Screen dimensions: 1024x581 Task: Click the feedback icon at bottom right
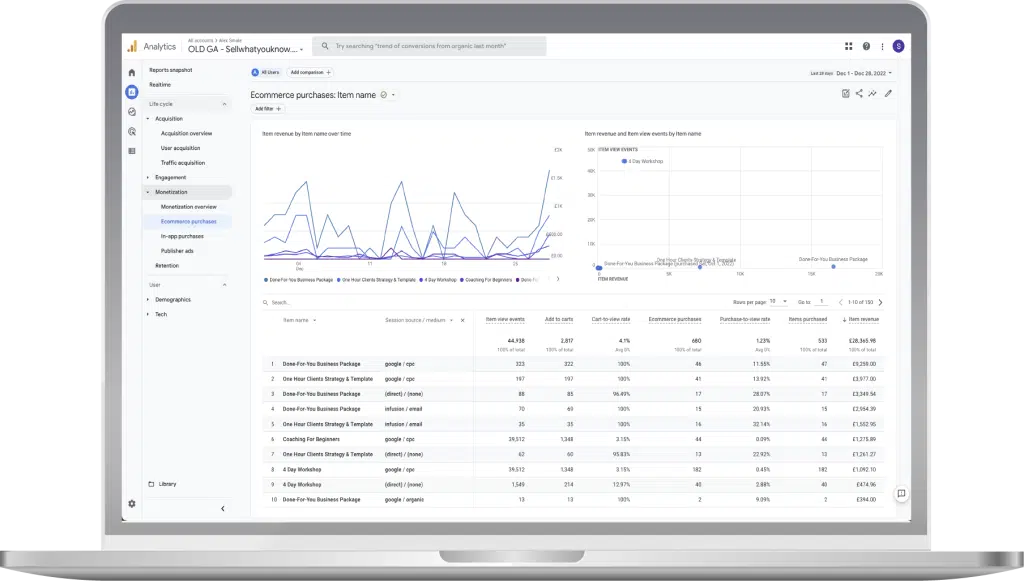click(x=901, y=493)
